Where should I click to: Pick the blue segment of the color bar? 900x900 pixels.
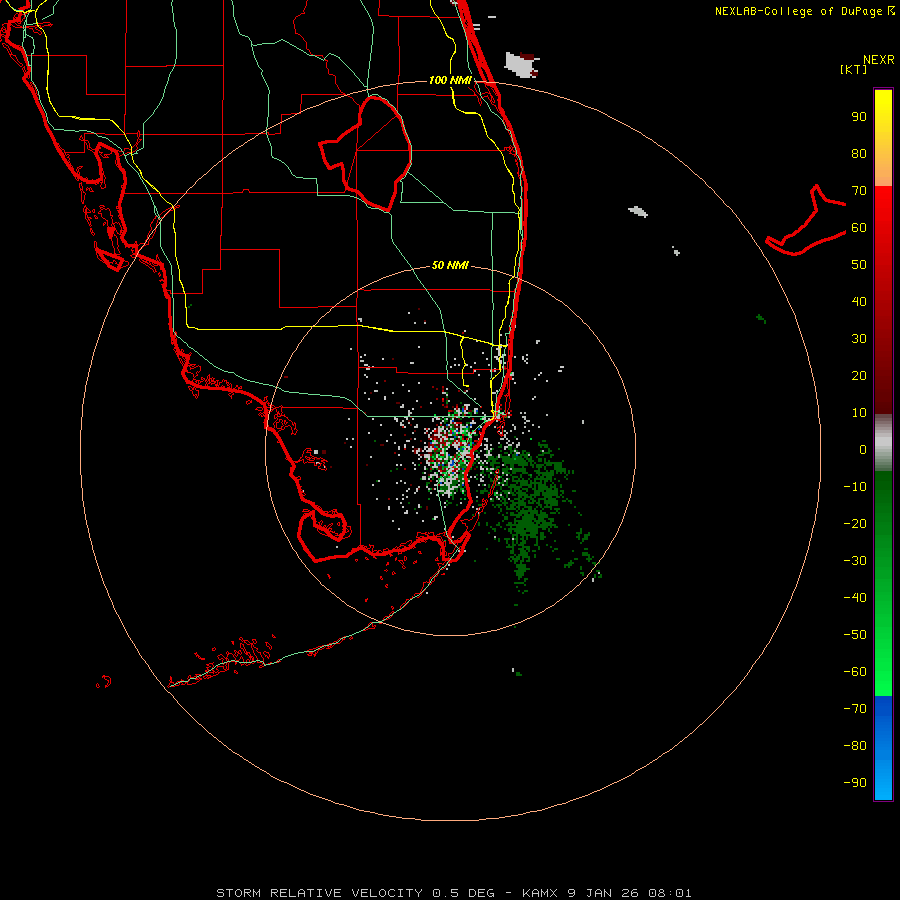click(883, 748)
